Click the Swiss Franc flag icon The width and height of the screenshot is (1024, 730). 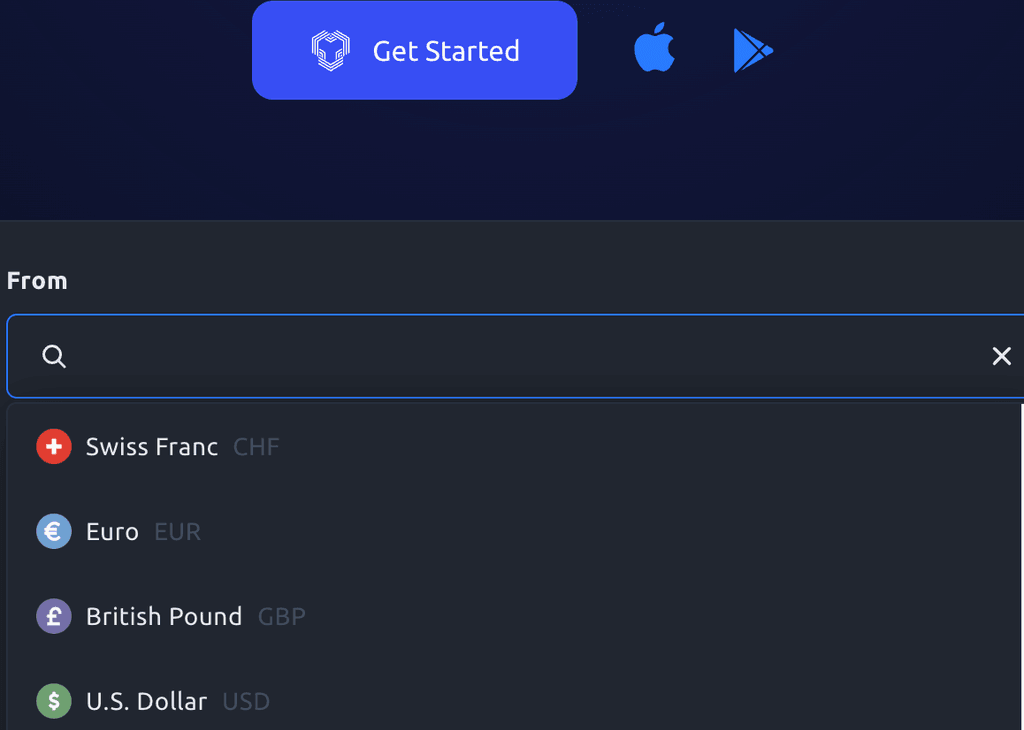(x=53, y=446)
